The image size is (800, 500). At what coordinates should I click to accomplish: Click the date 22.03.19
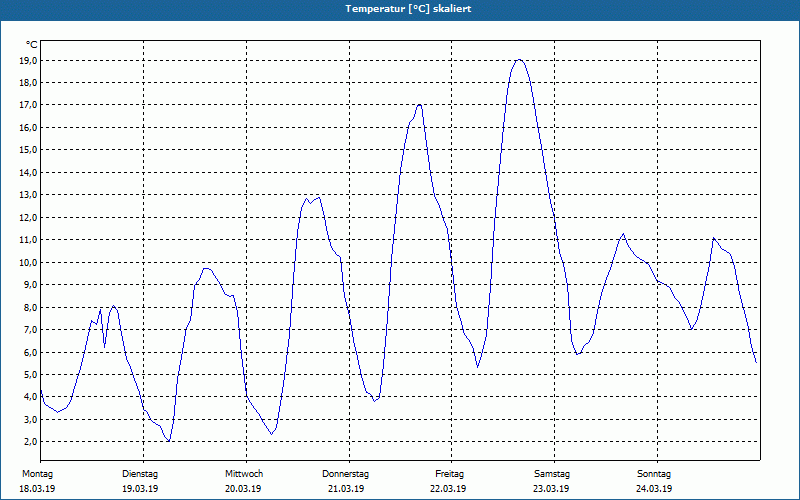448,489
